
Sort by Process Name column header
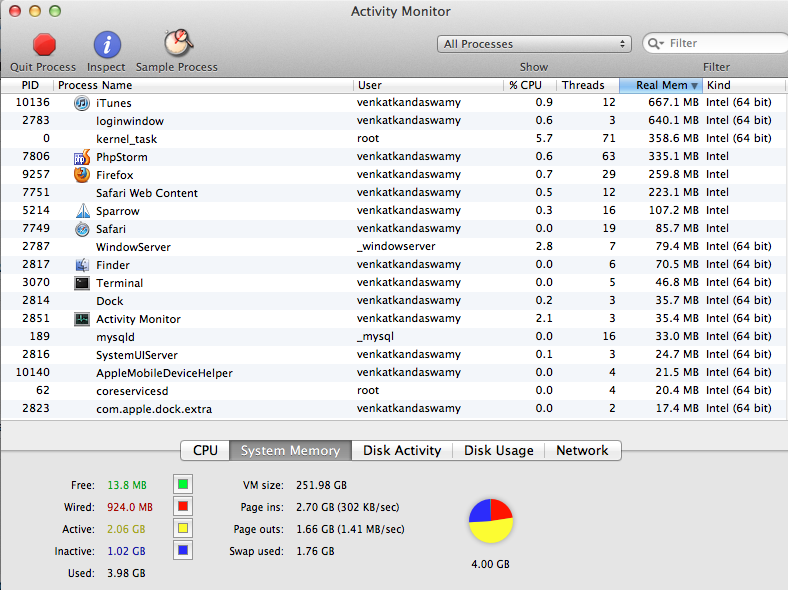coord(203,85)
